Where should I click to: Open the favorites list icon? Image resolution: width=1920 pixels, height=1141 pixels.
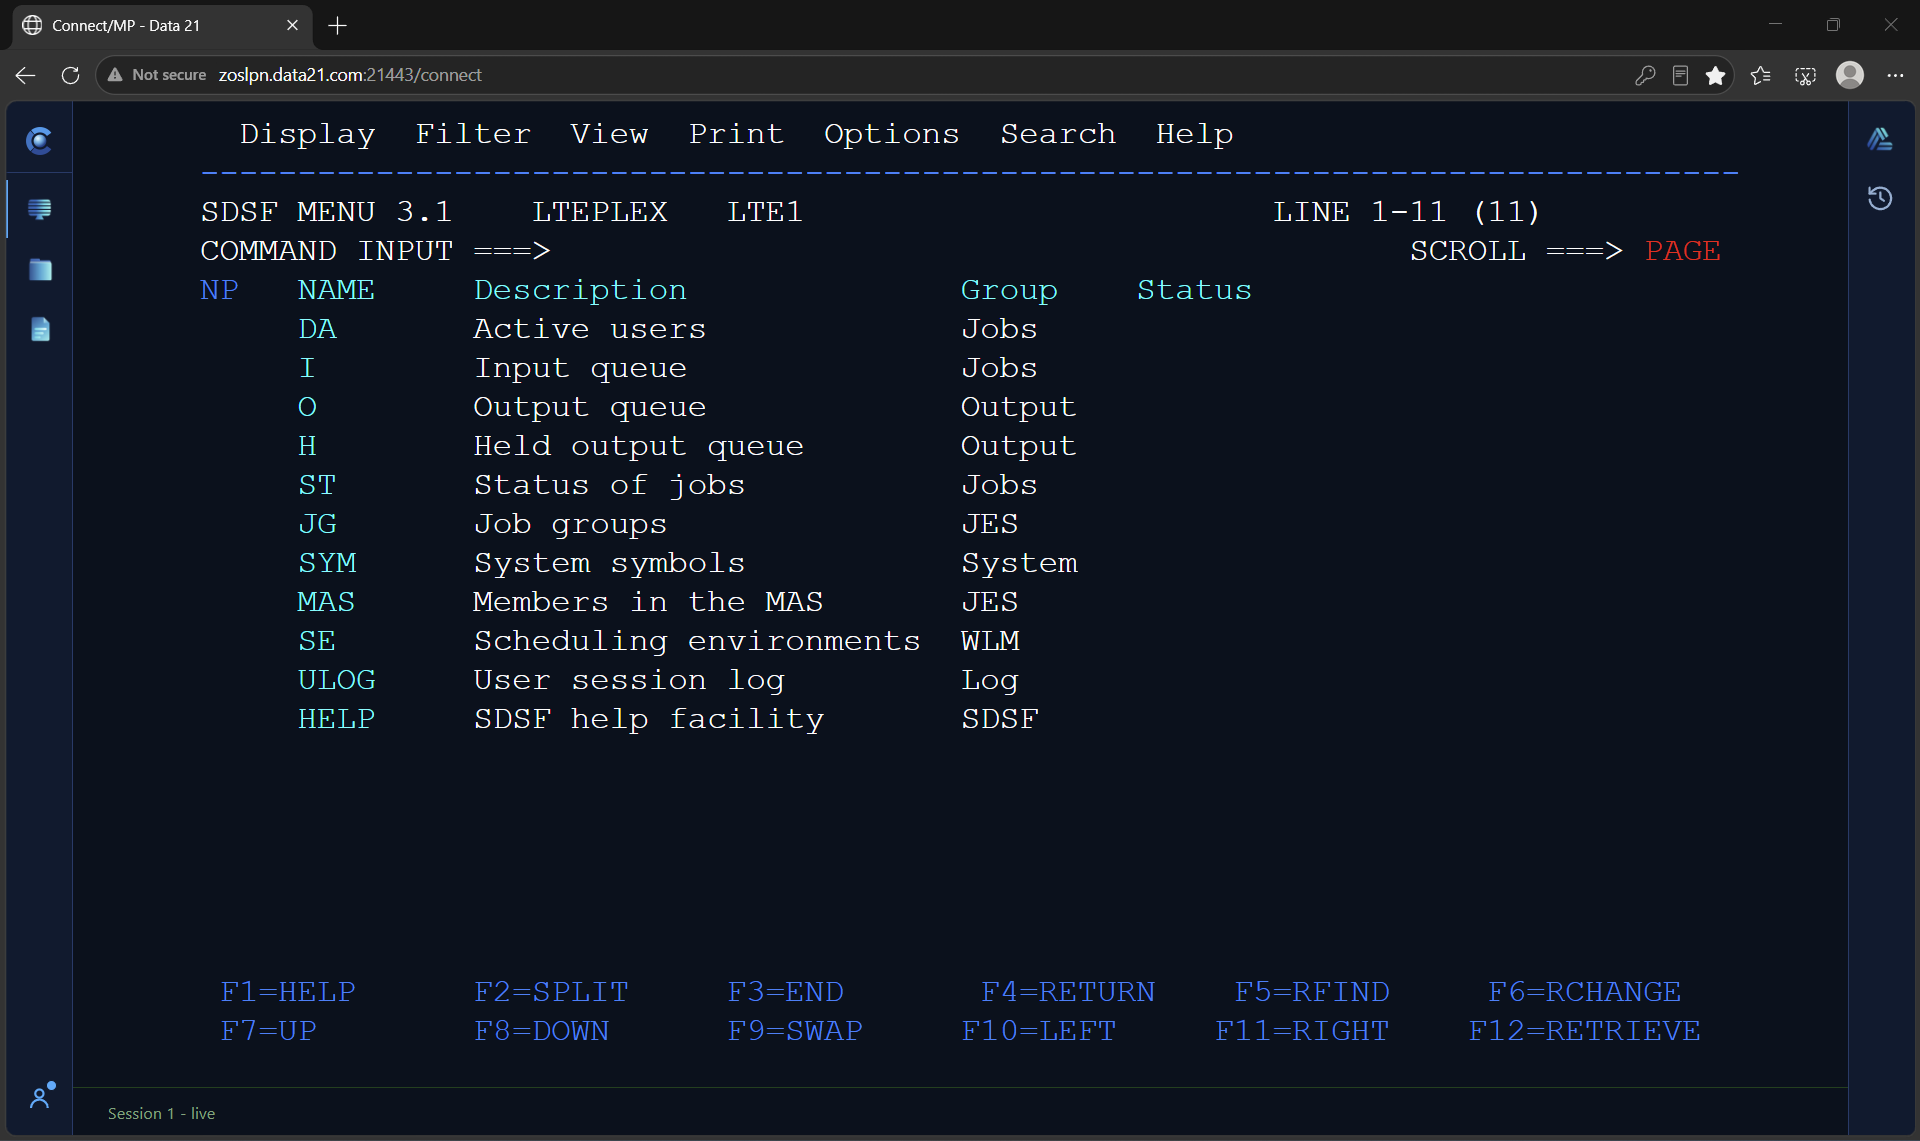point(1761,75)
